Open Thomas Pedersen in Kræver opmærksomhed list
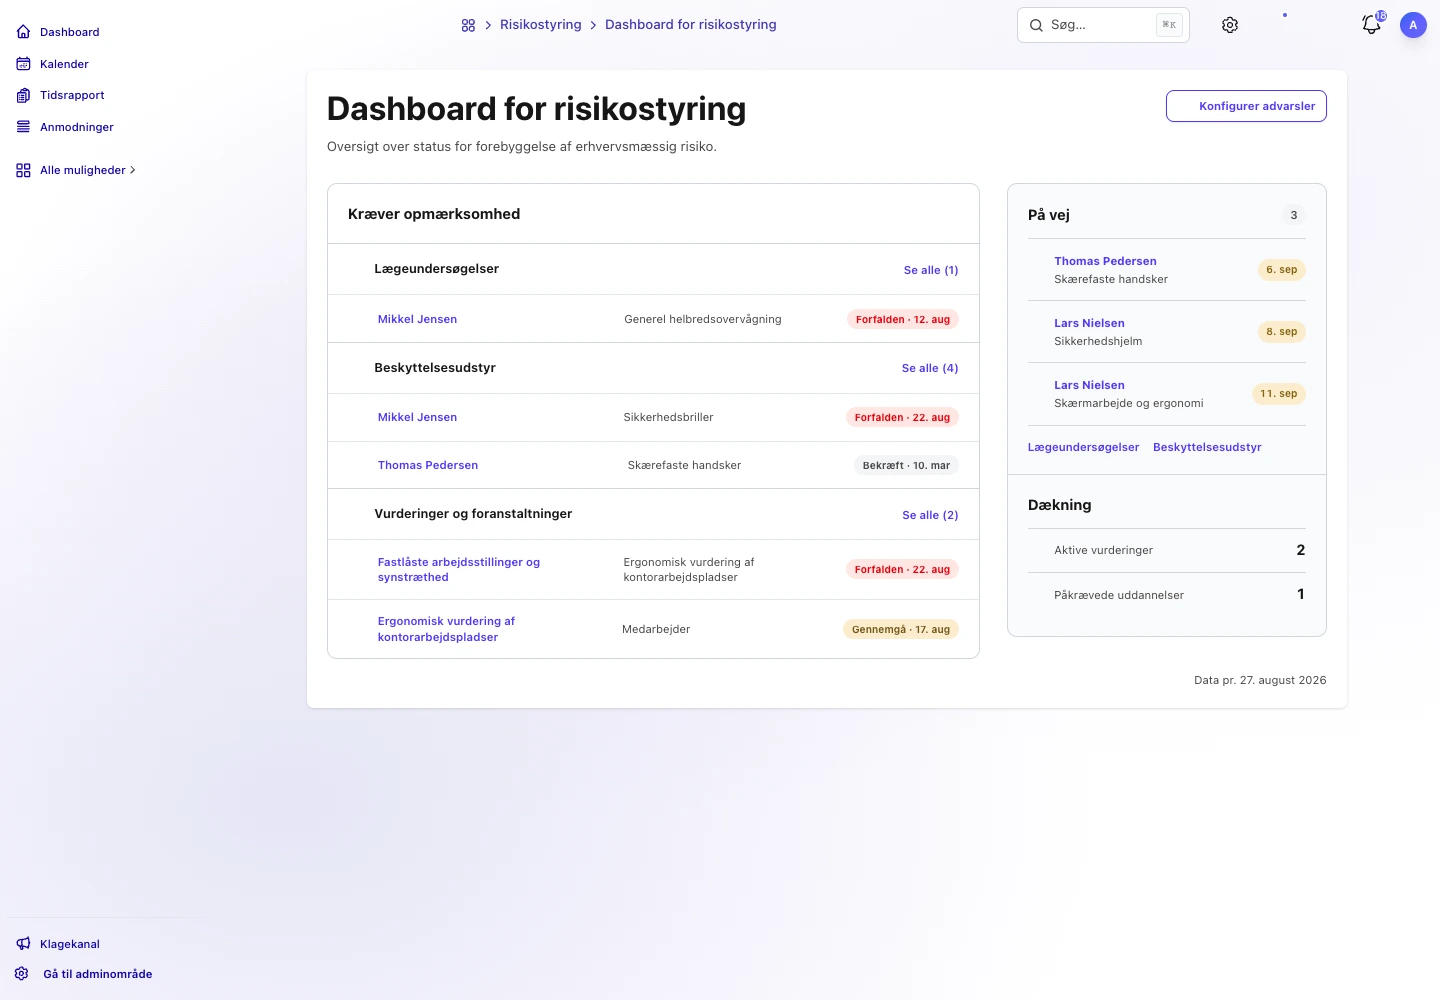Image resolution: width=1440 pixels, height=1000 pixels. click(428, 465)
